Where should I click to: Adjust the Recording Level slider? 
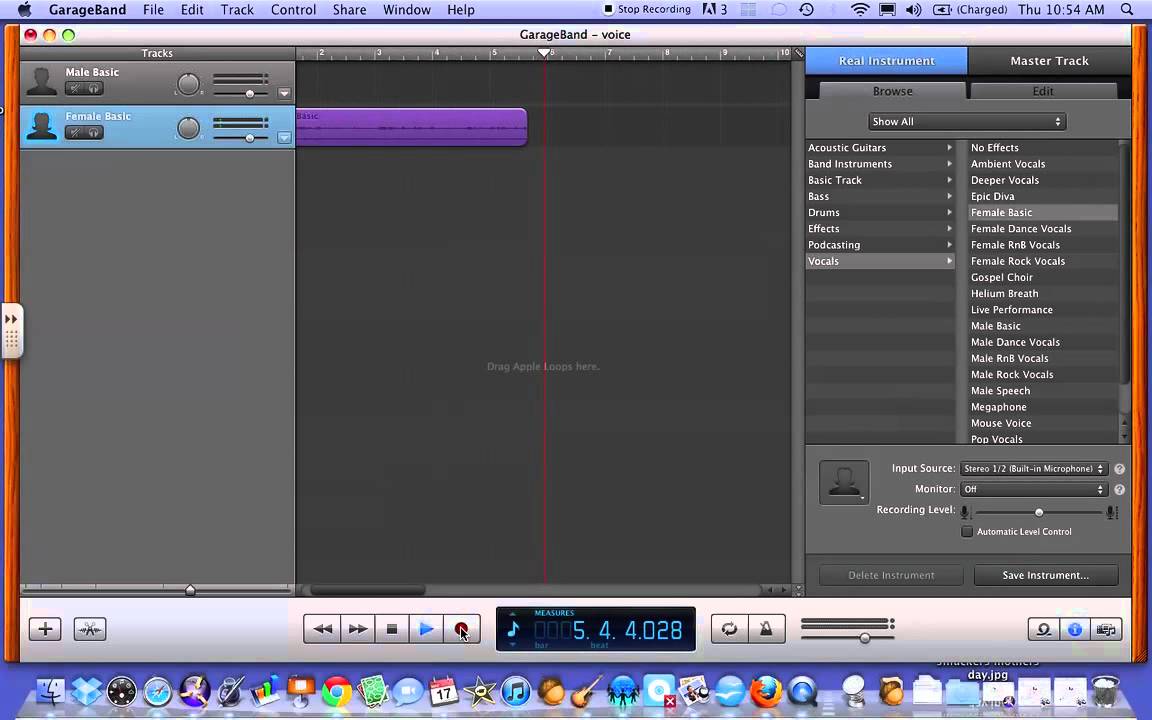coord(1038,512)
